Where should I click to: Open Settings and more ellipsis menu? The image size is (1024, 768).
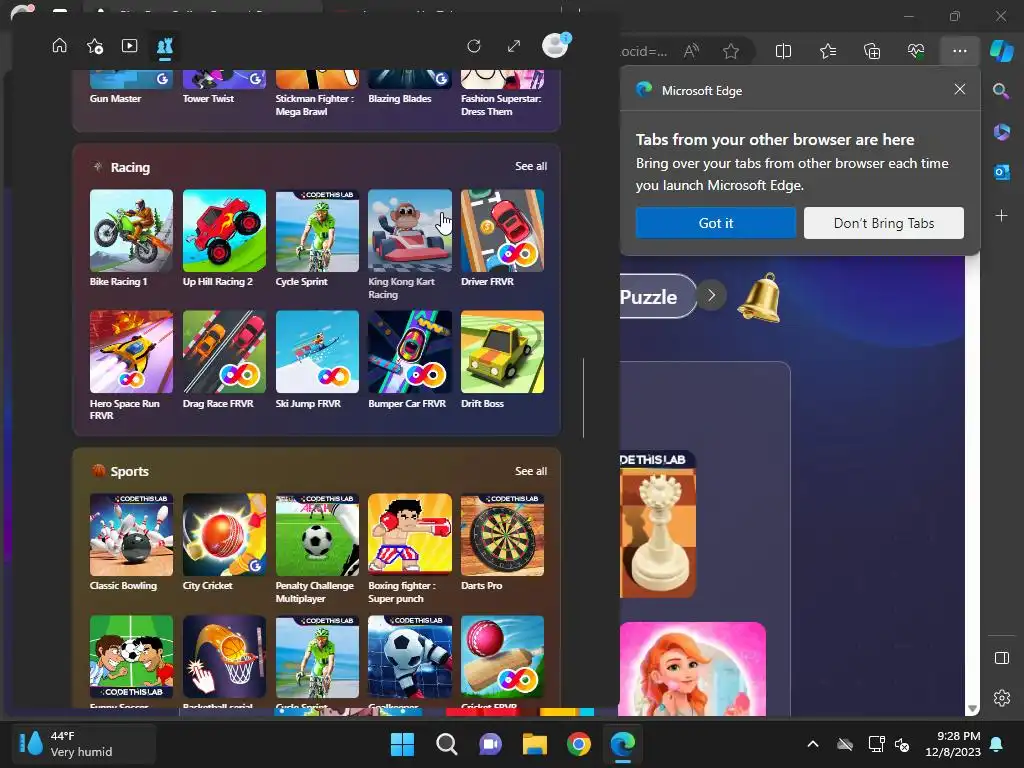point(959,51)
